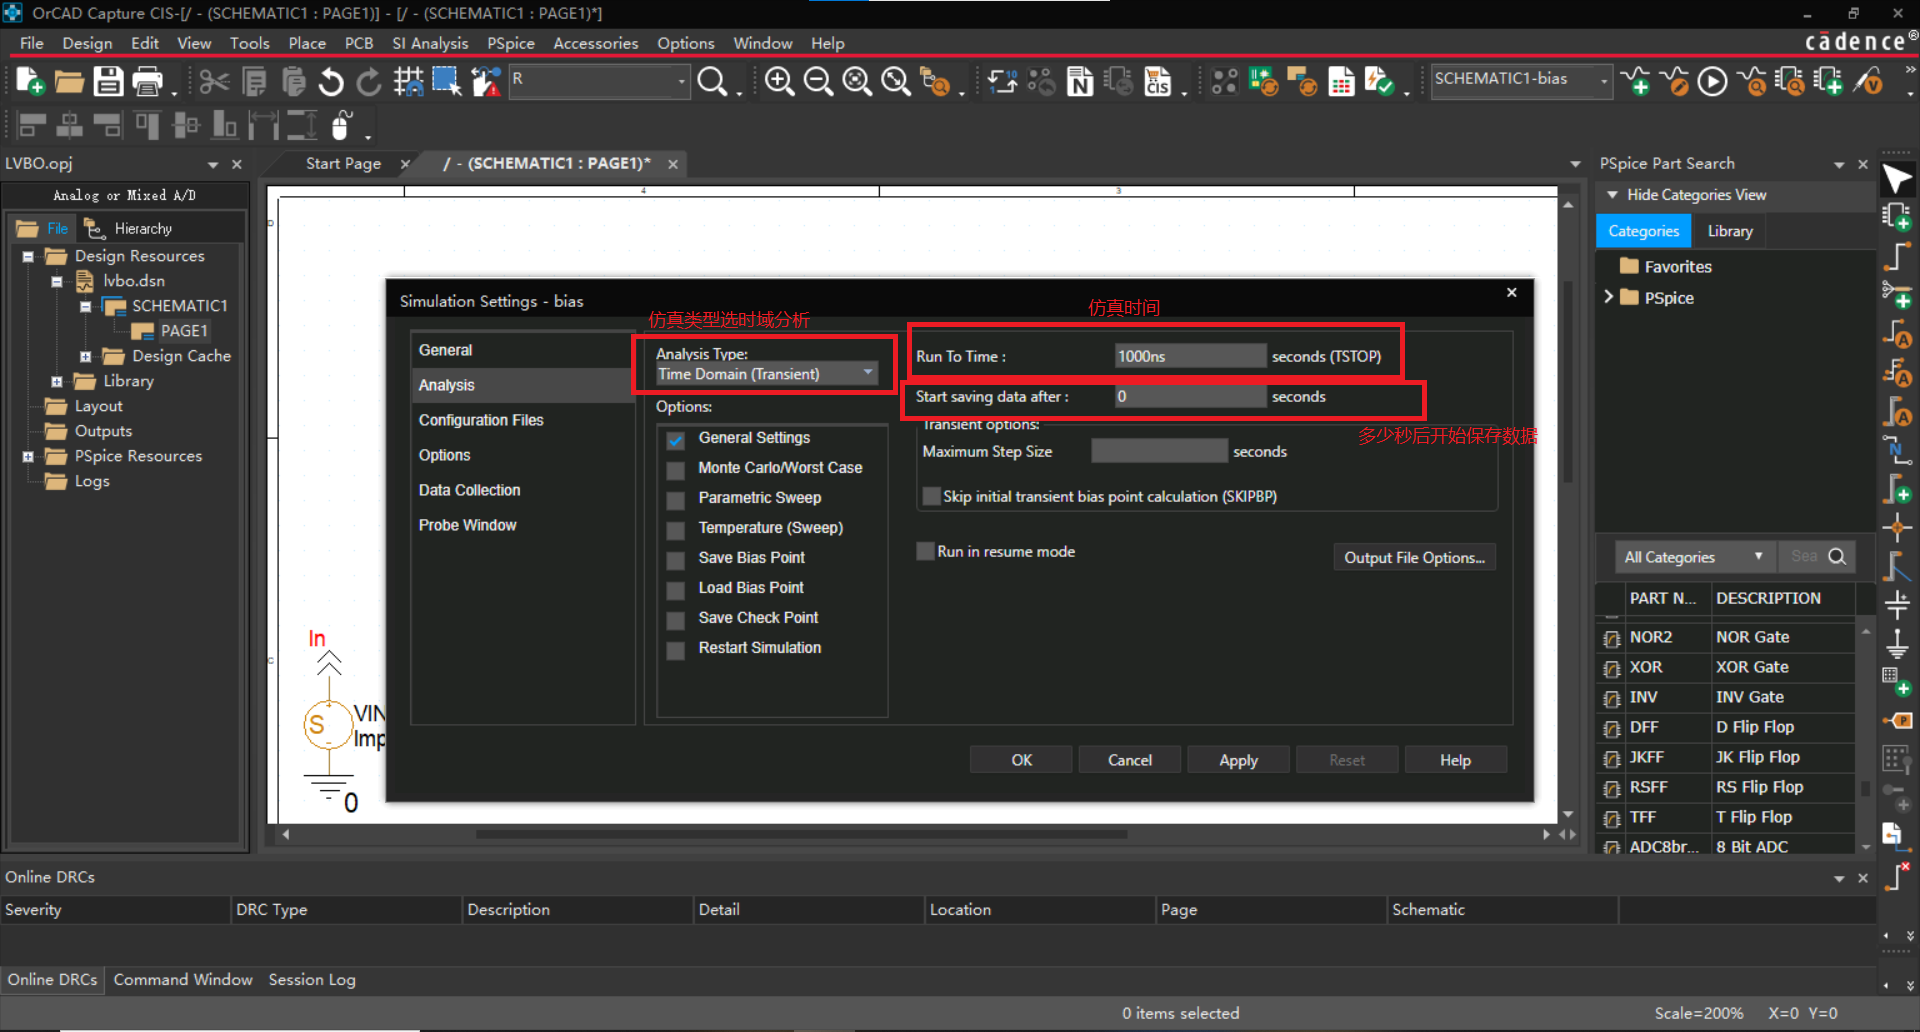Screen dimensions: 1920x1032
Task: Click the Place Part tool icon
Action: (x=1897, y=217)
